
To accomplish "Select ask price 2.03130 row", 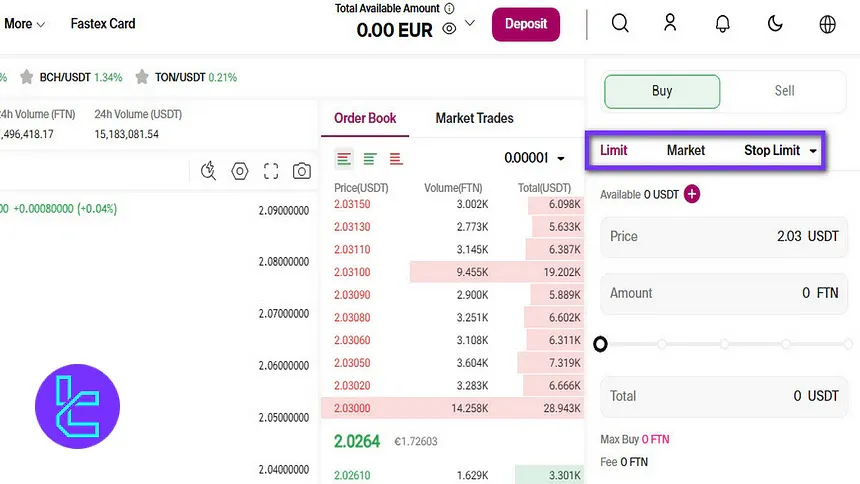I will 452,227.
